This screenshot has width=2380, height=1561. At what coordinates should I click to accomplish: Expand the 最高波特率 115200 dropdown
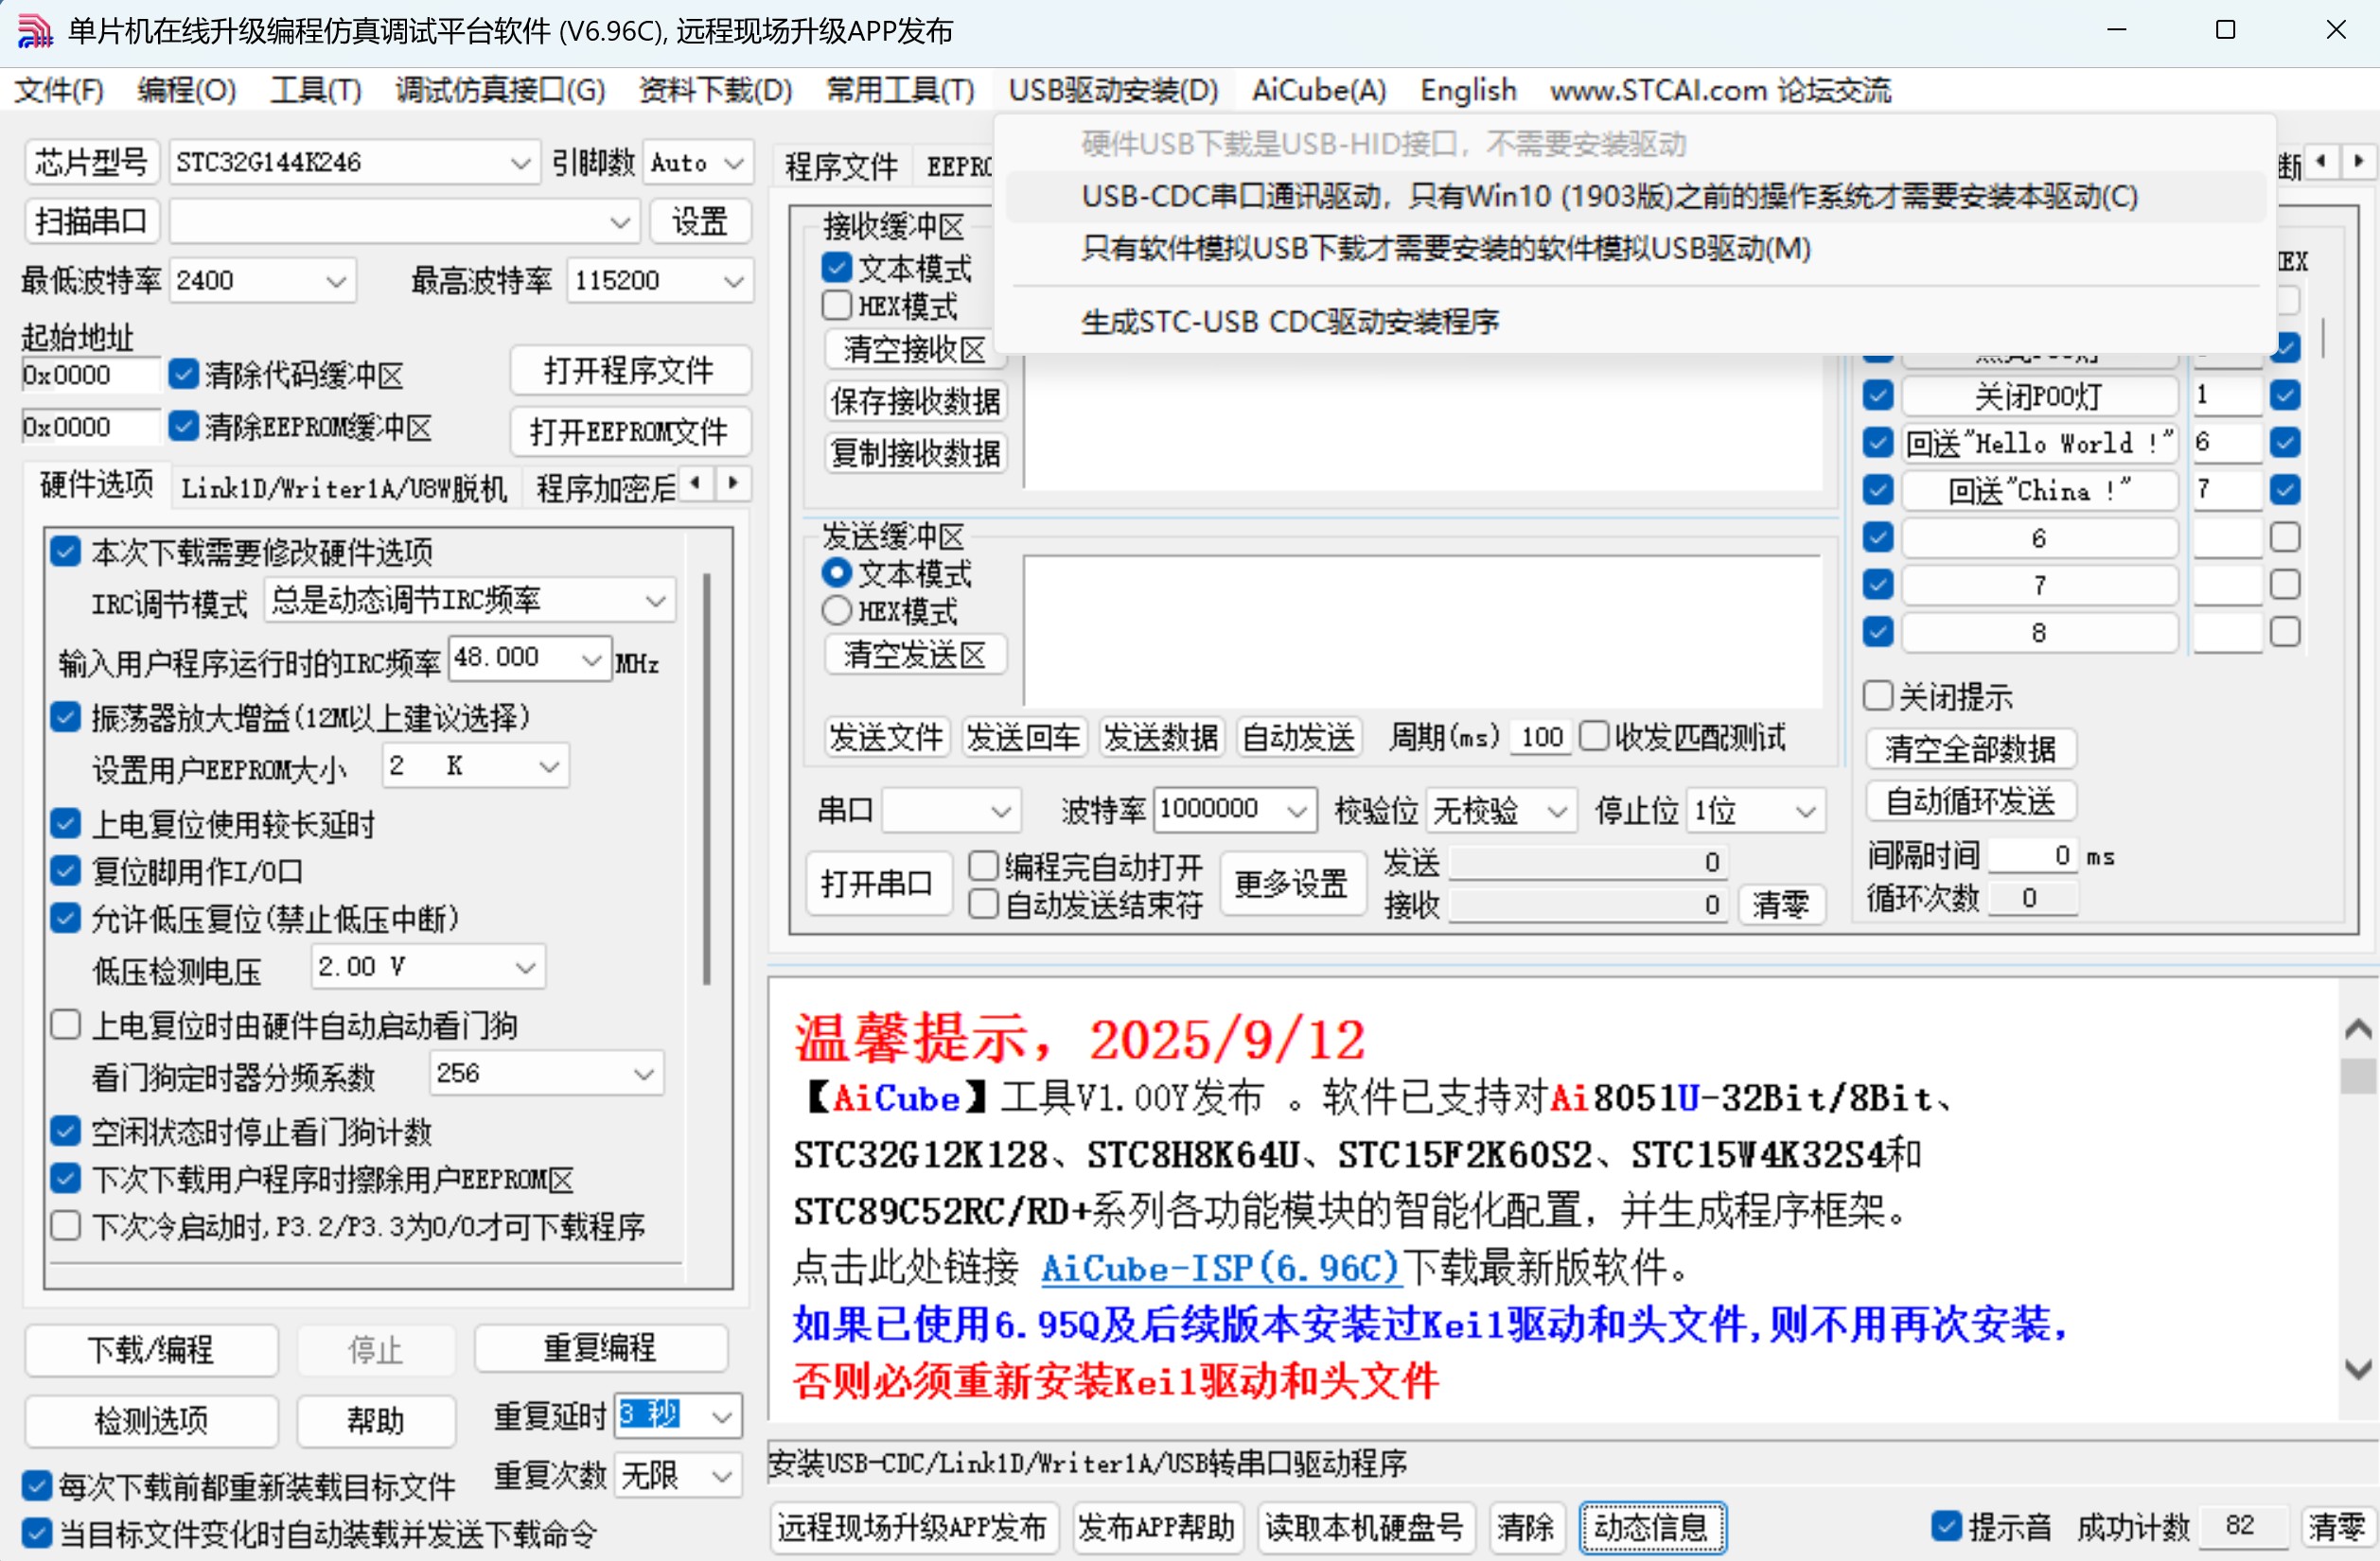[733, 281]
